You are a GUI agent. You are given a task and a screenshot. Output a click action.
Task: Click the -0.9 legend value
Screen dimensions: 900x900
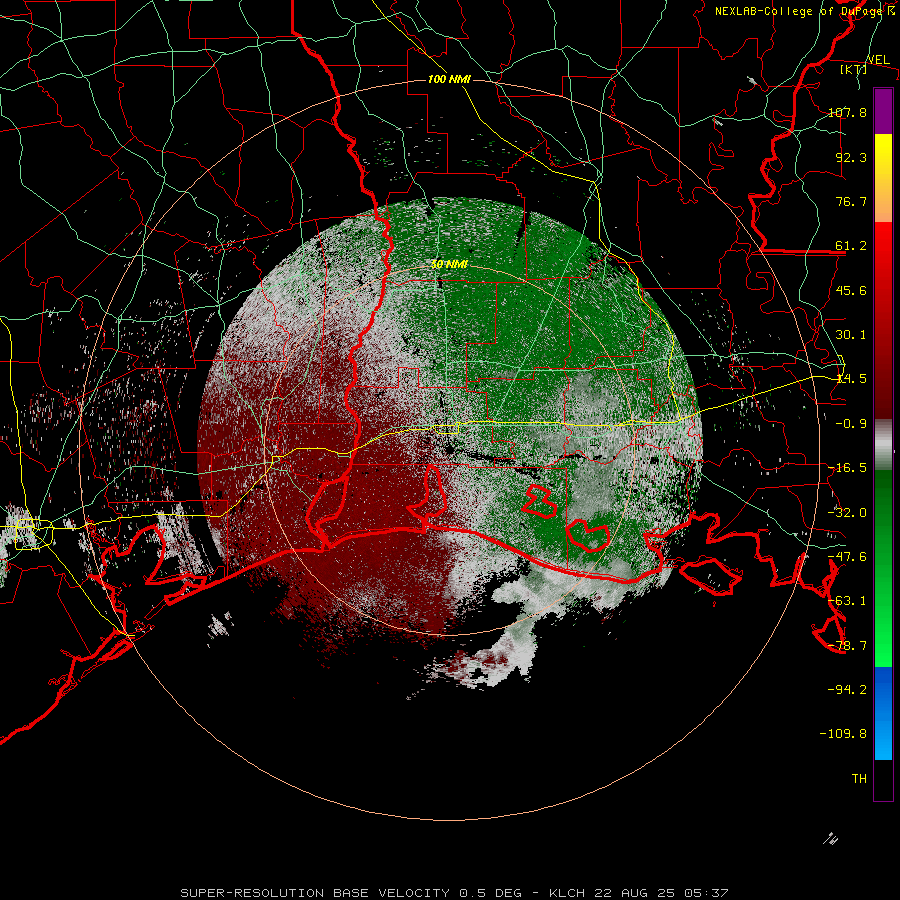click(x=851, y=423)
